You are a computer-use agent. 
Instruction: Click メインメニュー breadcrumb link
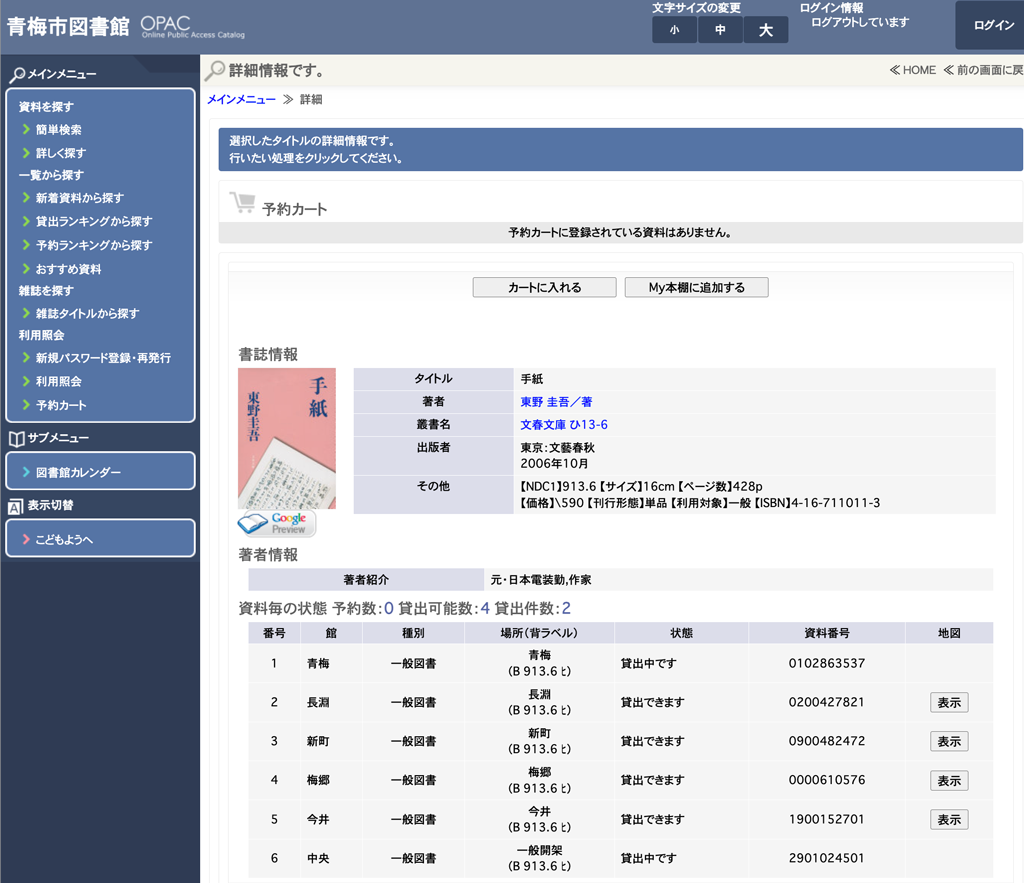[x=241, y=100]
